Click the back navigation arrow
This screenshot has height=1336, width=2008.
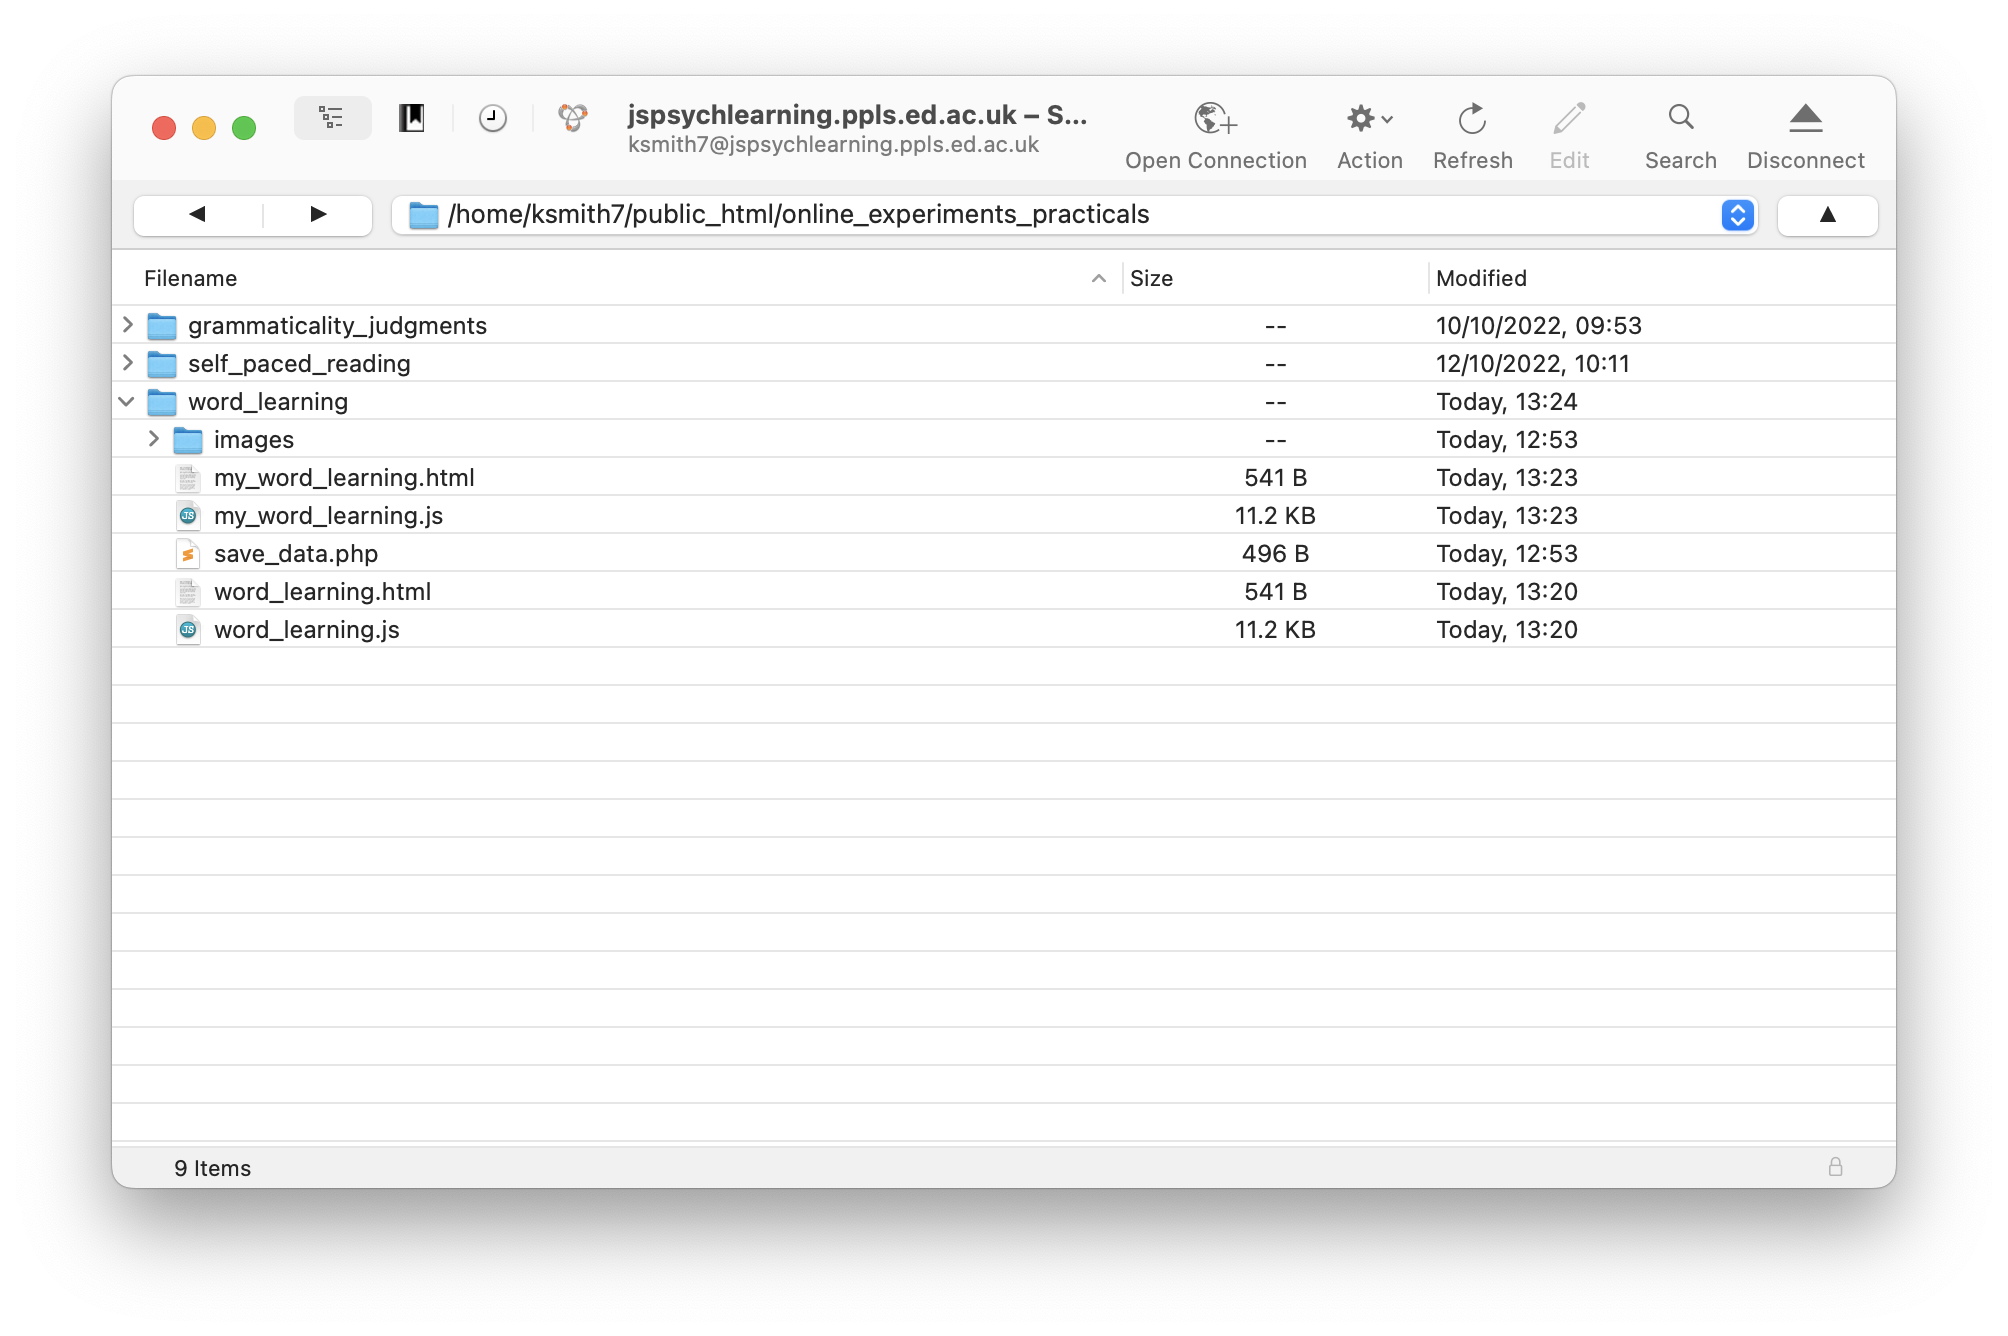pos(194,213)
